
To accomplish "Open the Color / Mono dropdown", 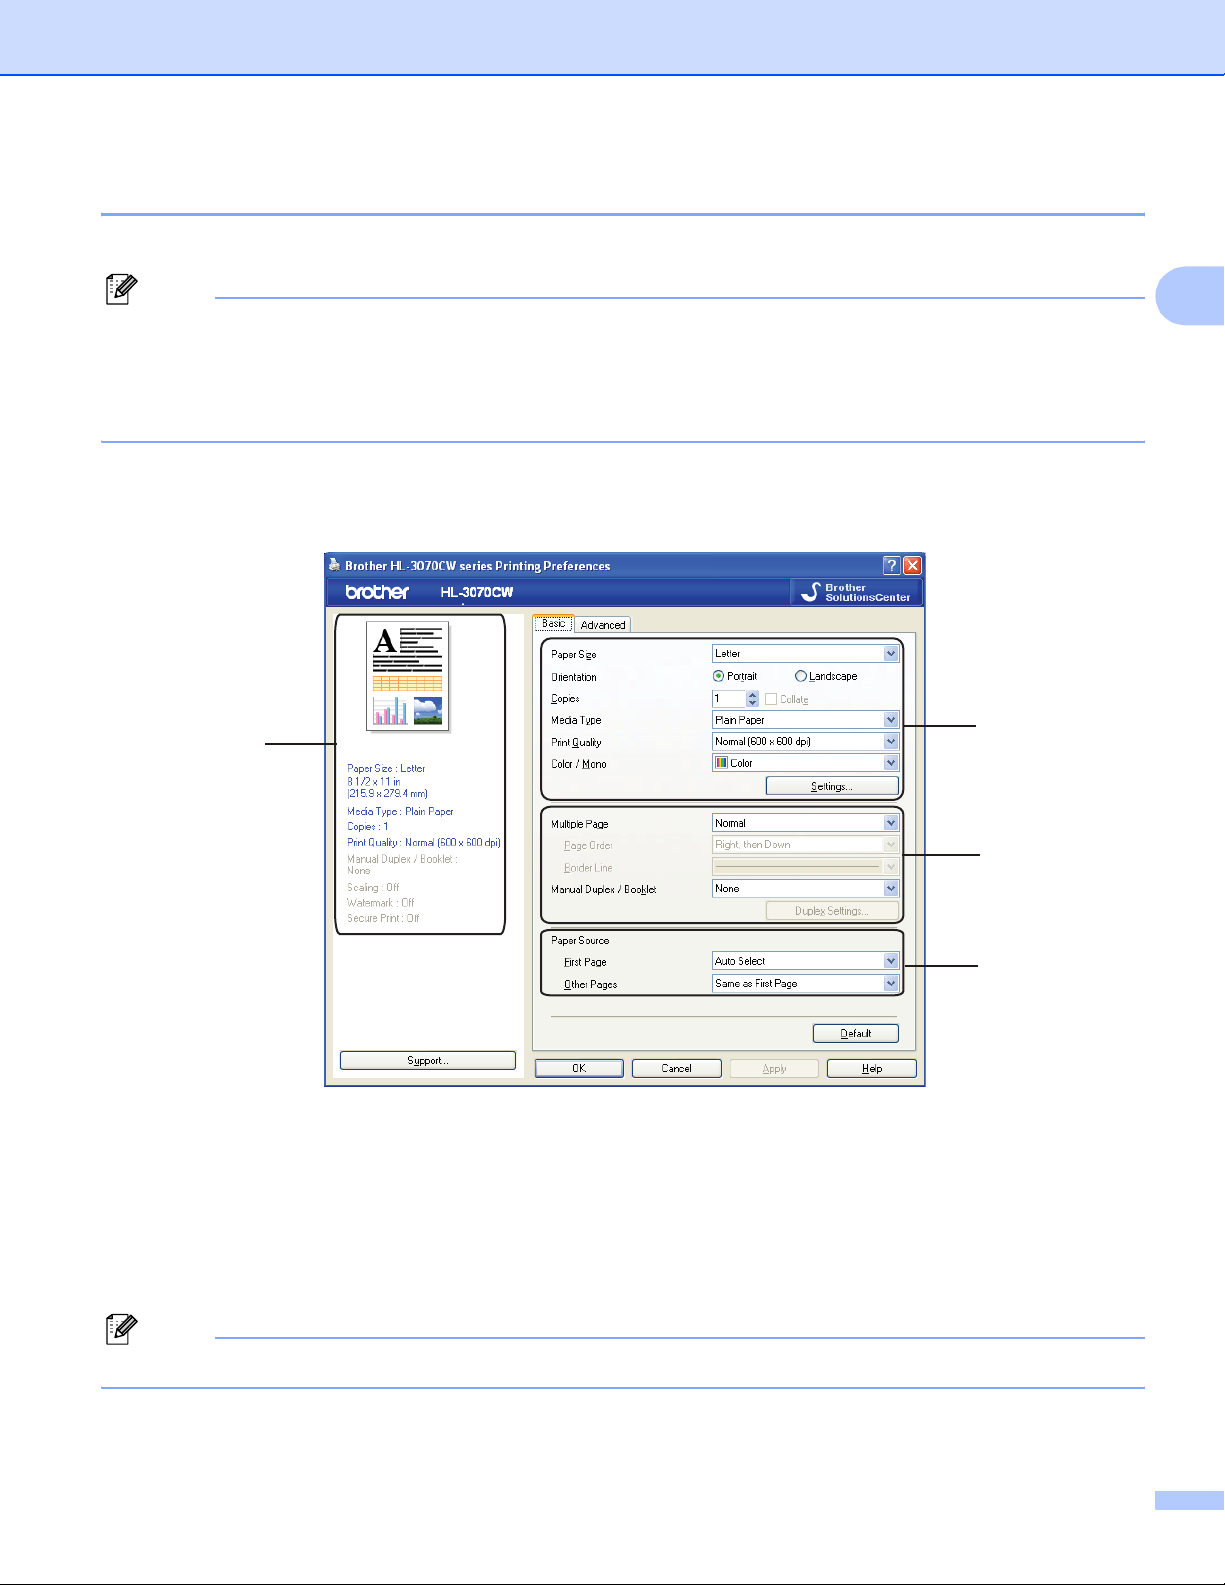I will (806, 763).
